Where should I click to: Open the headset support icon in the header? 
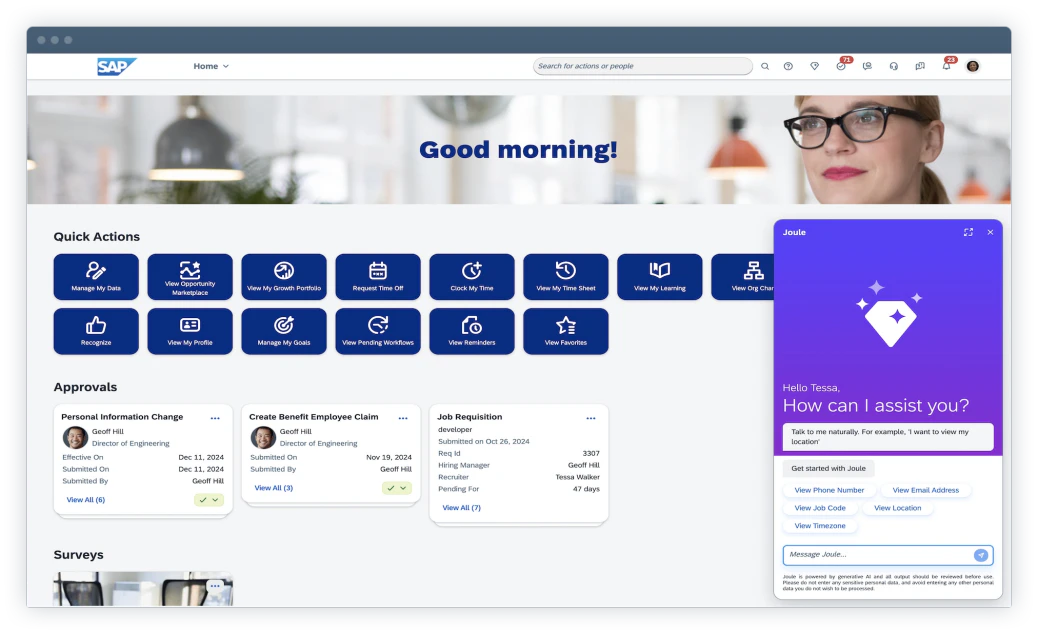pyautogui.click(x=893, y=65)
